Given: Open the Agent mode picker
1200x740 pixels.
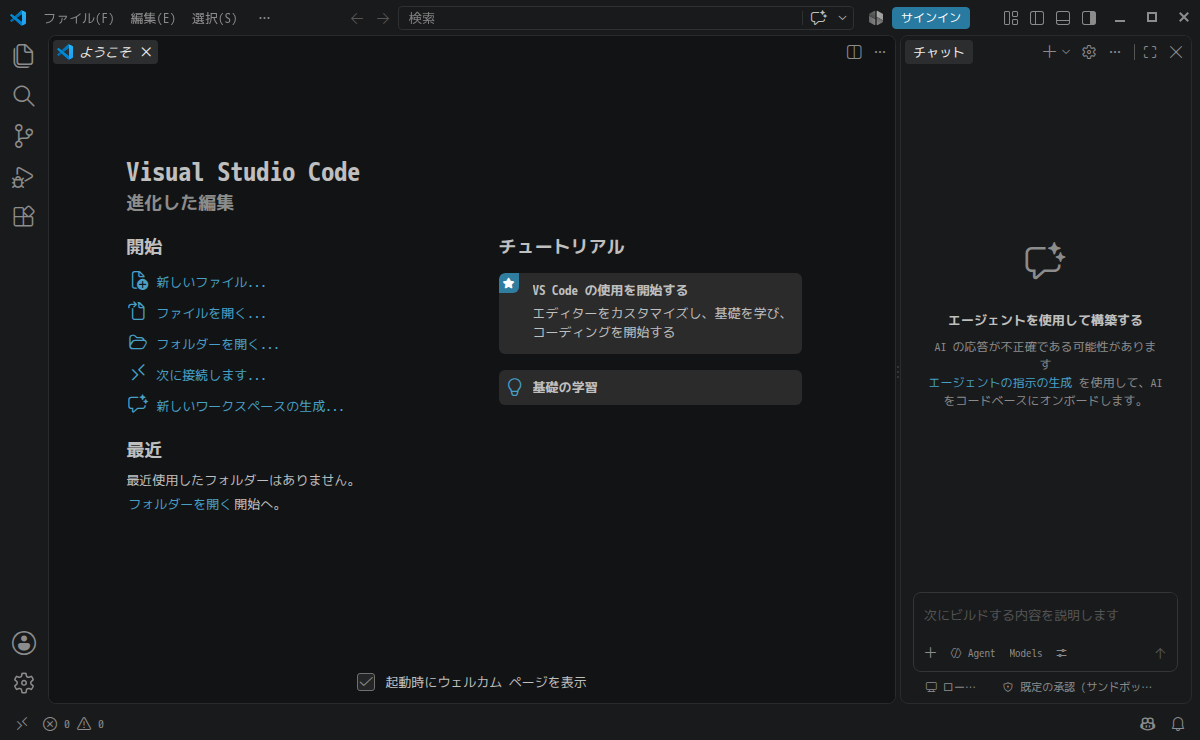Looking at the screenshot, I should [x=972, y=653].
